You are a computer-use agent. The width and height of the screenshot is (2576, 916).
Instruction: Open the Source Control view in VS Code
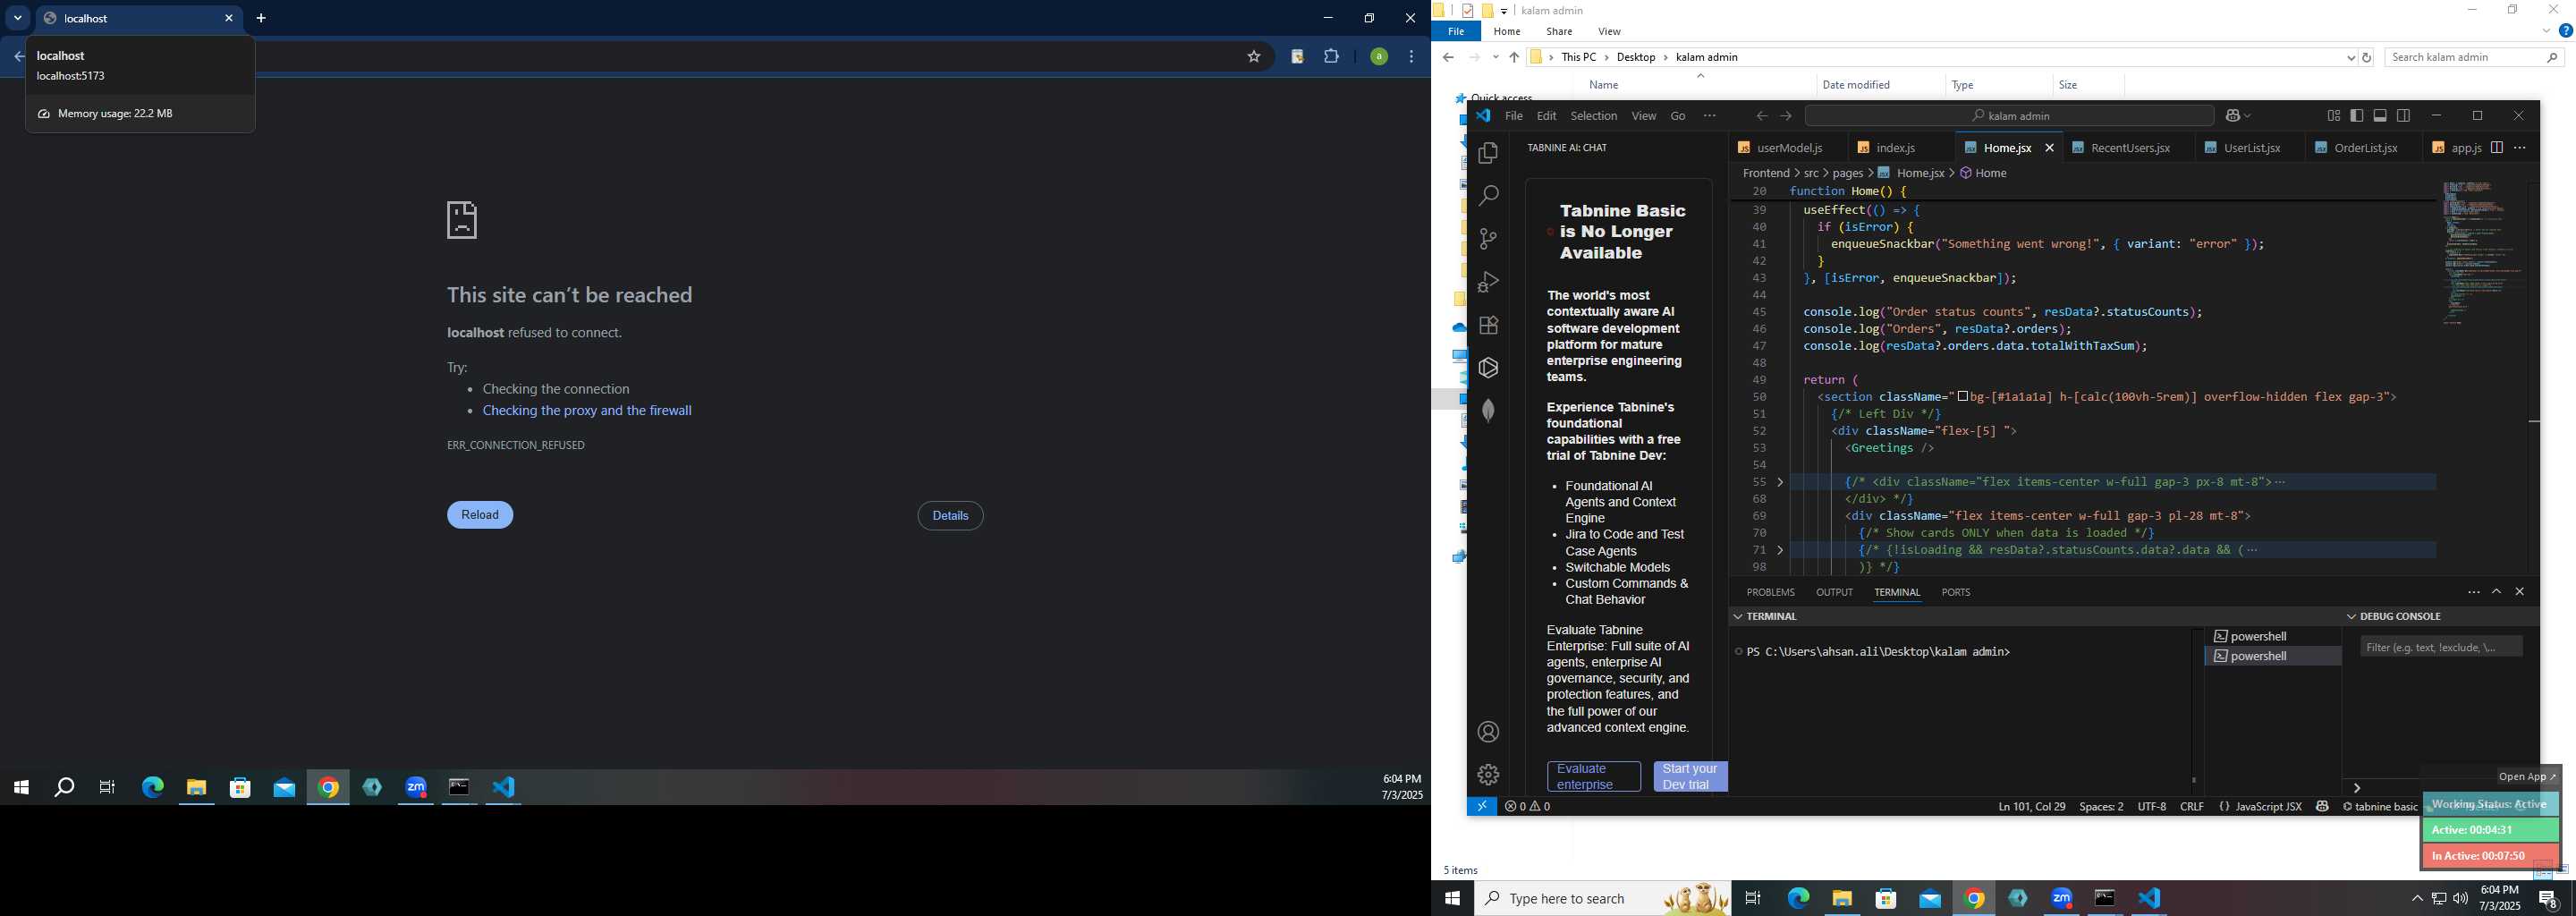[x=1488, y=239]
